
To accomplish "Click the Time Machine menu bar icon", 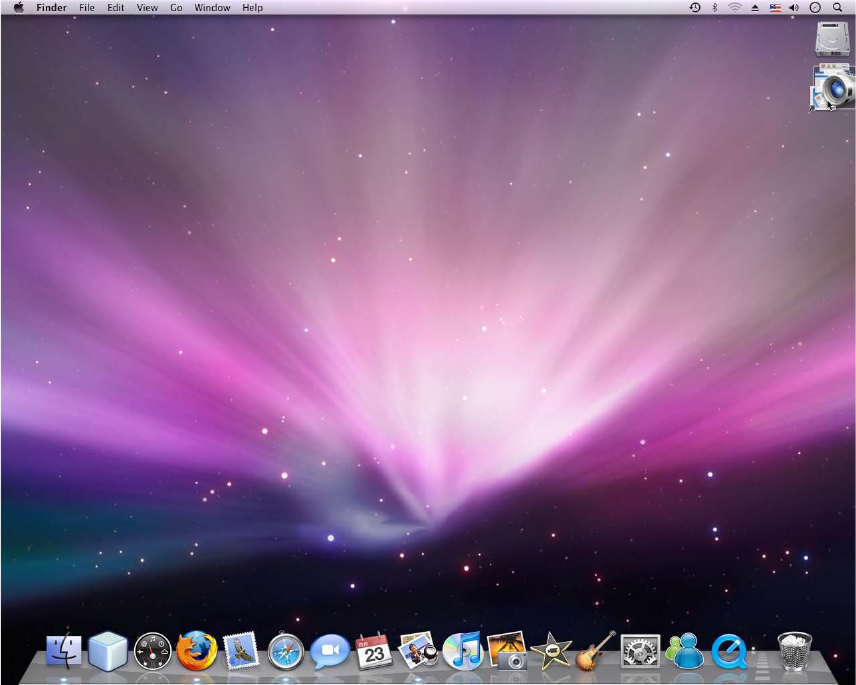I will 695,8.
